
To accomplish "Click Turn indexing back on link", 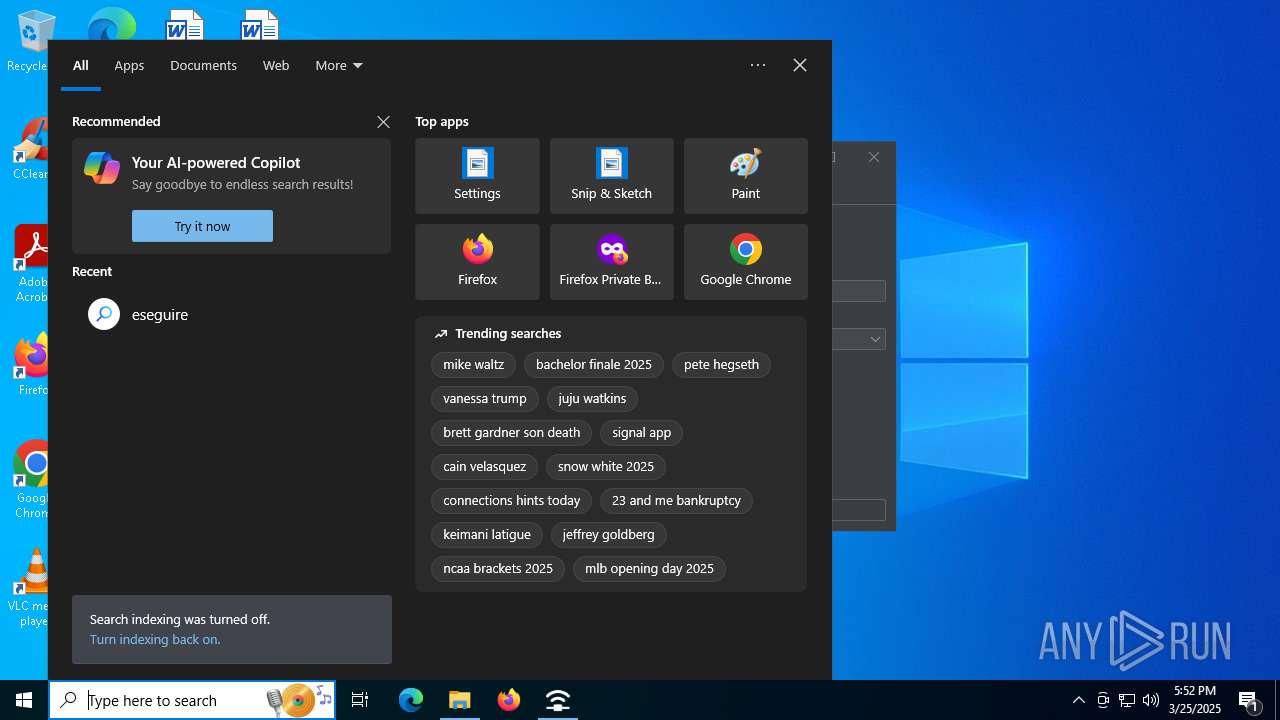I will (155, 639).
